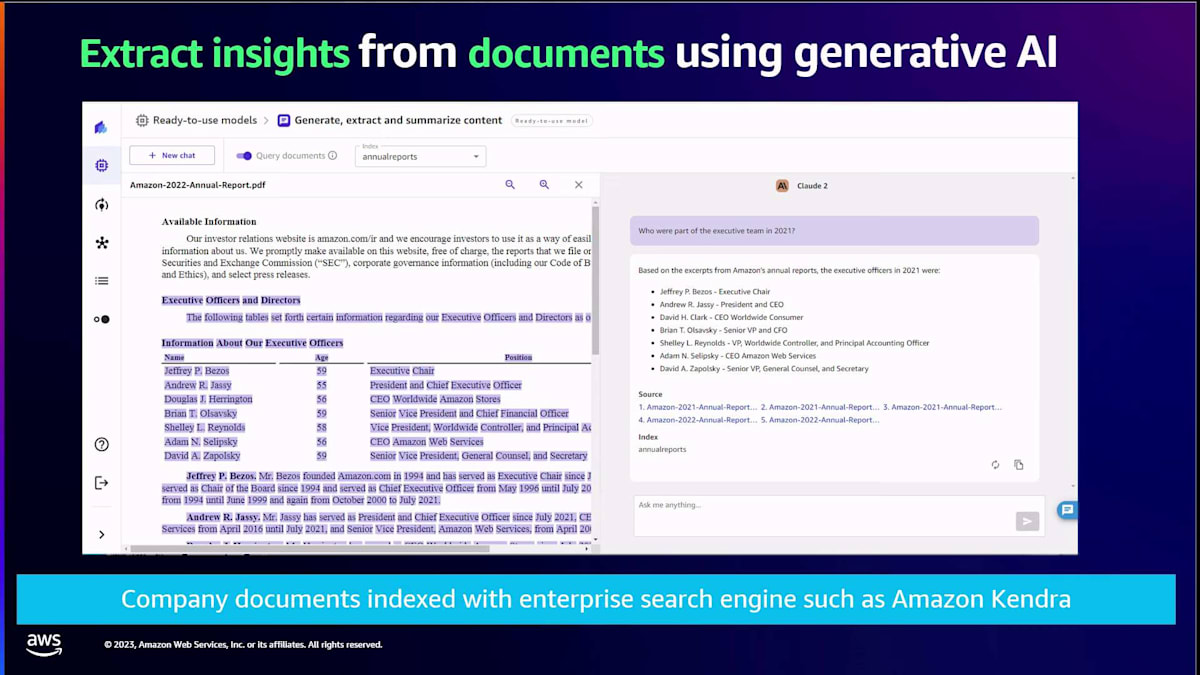Click the SageMaker Canvas logo in sidebar
This screenshot has height=675, width=1200.
click(x=101, y=127)
